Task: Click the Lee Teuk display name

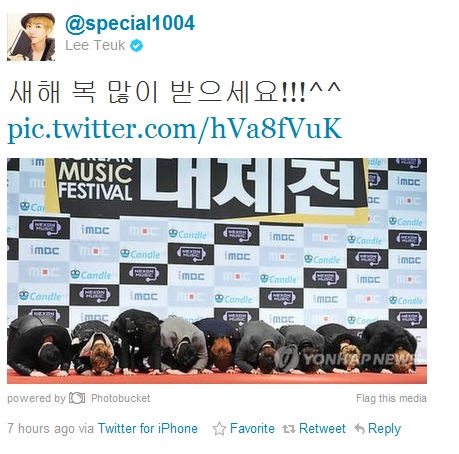Action: [95, 45]
